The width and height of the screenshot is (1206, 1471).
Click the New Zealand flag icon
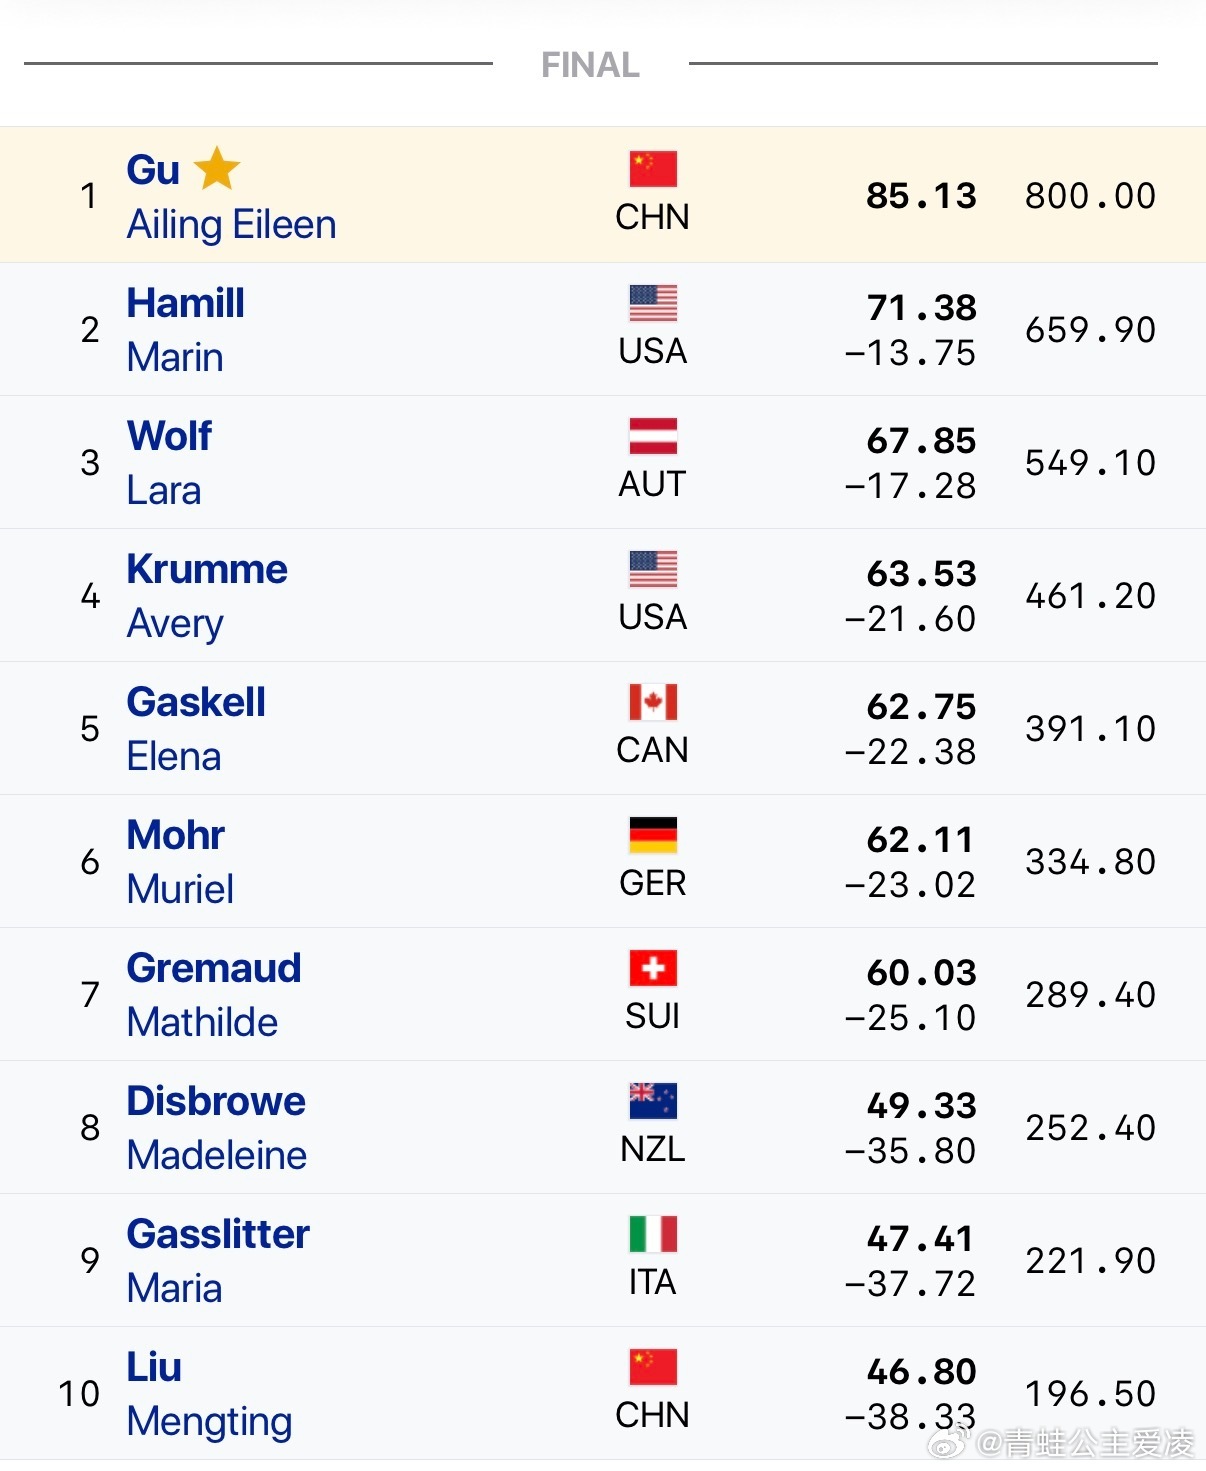click(652, 1101)
